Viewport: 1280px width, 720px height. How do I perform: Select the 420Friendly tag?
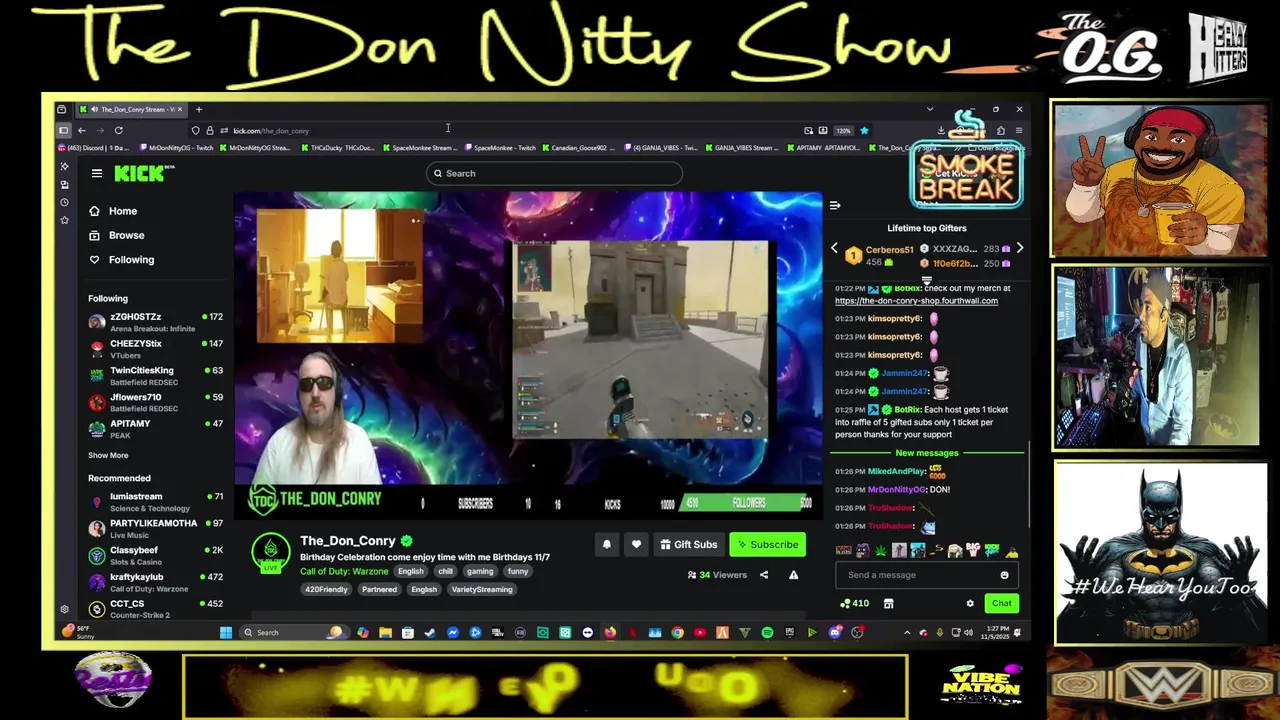(326, 590)
